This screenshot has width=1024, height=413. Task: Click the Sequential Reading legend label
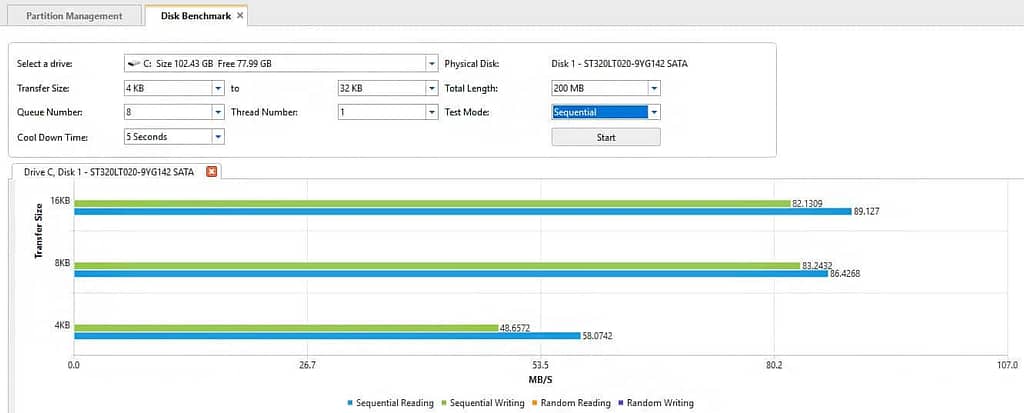coord(395,403)
